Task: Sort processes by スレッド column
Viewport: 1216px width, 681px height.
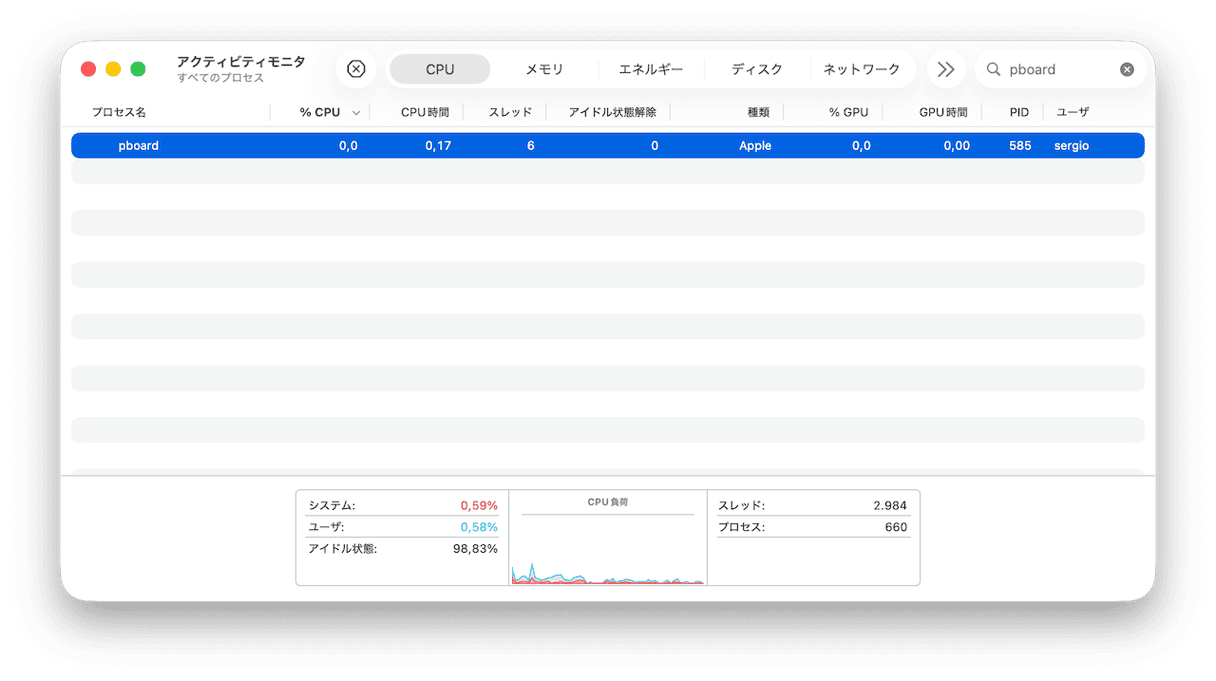Action: tap(510, 112)
